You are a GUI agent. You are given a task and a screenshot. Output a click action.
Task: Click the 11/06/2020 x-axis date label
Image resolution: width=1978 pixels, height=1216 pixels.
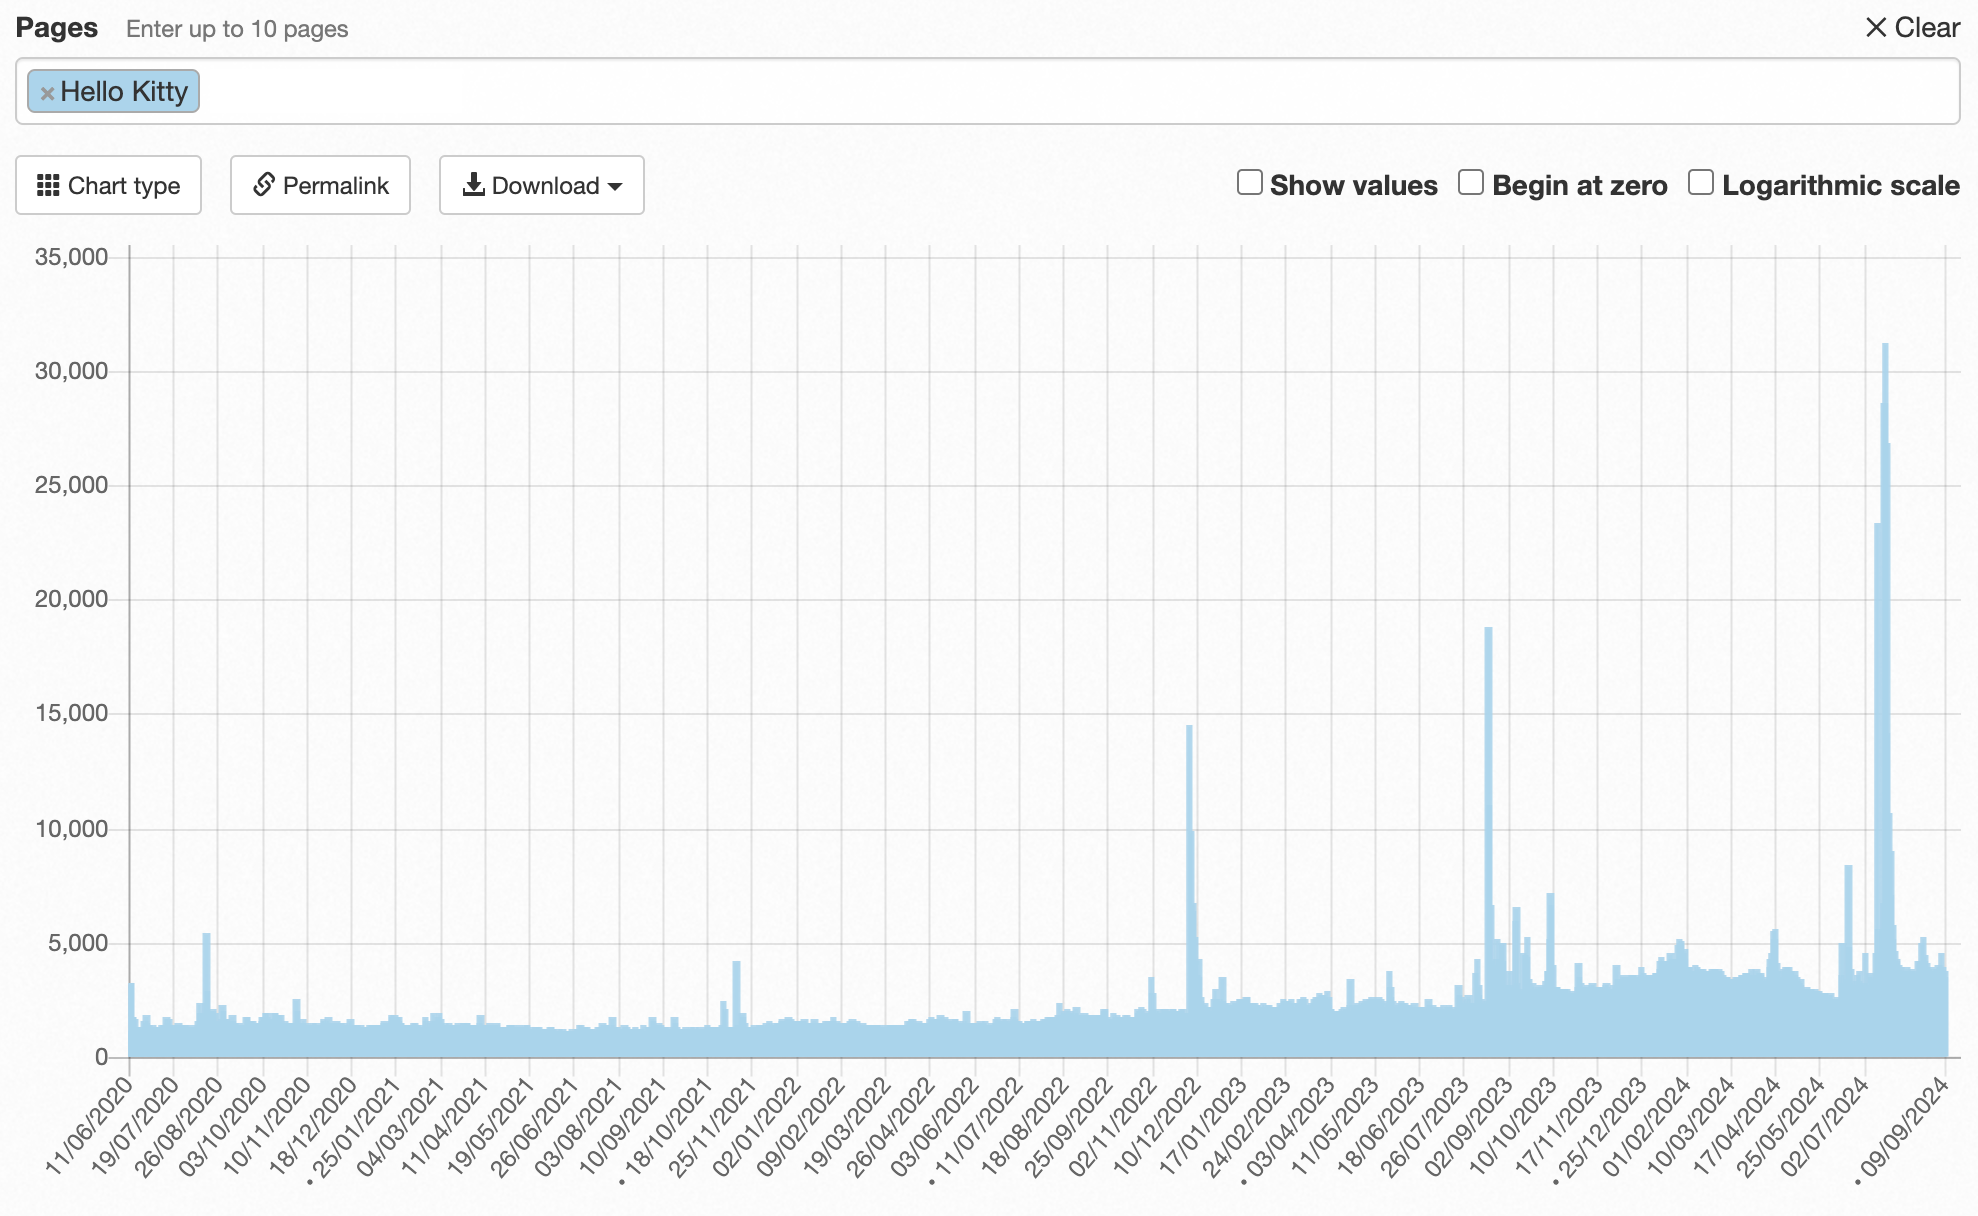(x=88, y=1127)
